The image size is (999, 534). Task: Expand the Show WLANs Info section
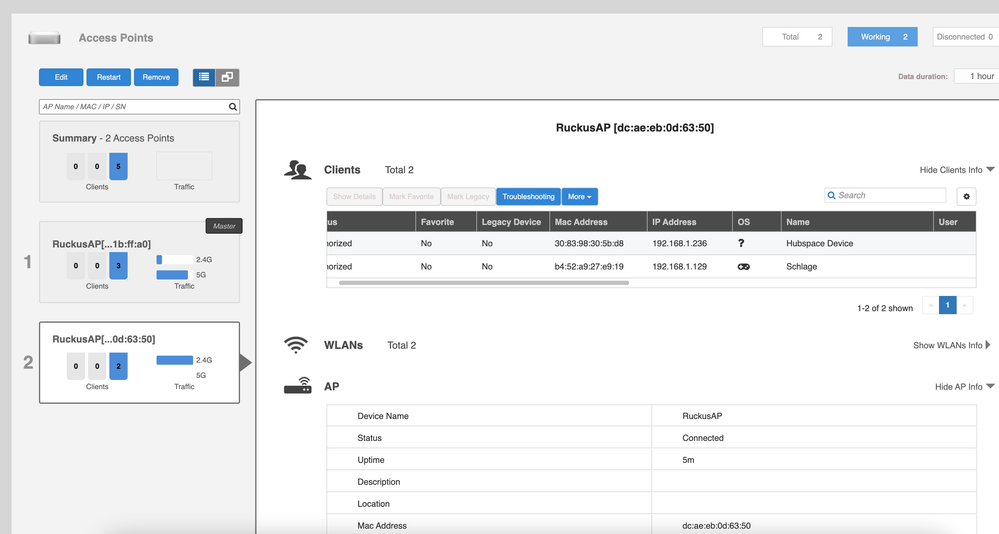[x=951, y=345]
